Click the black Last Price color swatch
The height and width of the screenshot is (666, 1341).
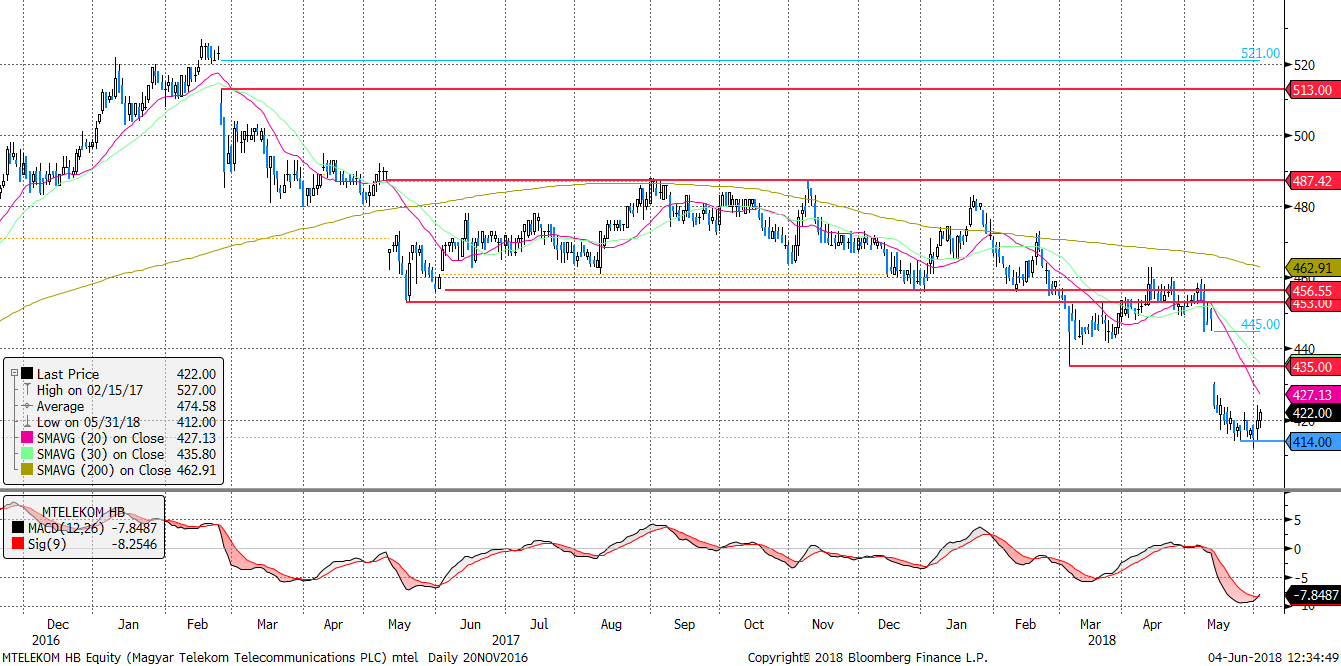pyautogui.click(x=27, y=373)
